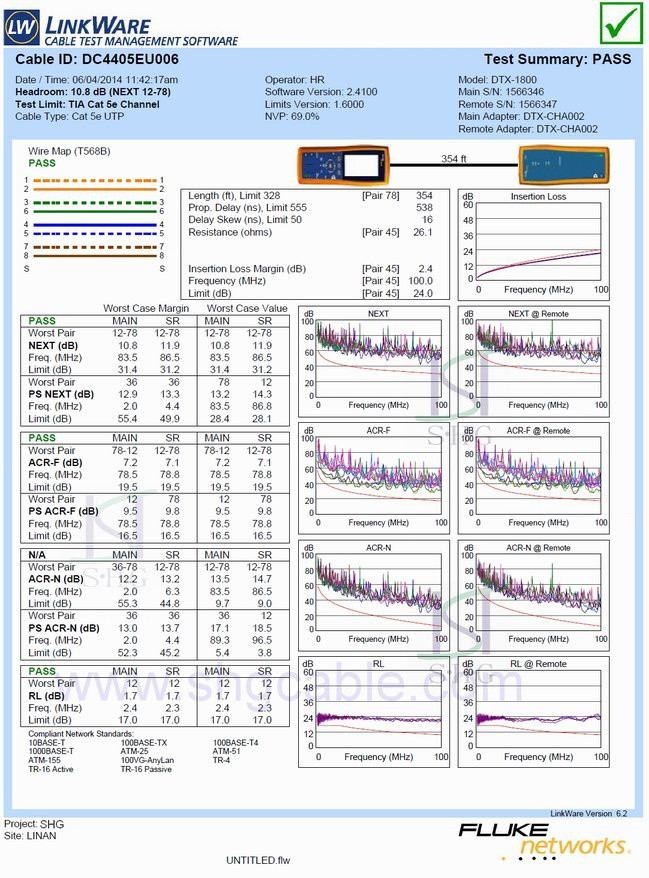Screen dimensions: 649x878
Task: Click the Remote Adapter: DTX-CHA002 text
Action: coord(527,129)
